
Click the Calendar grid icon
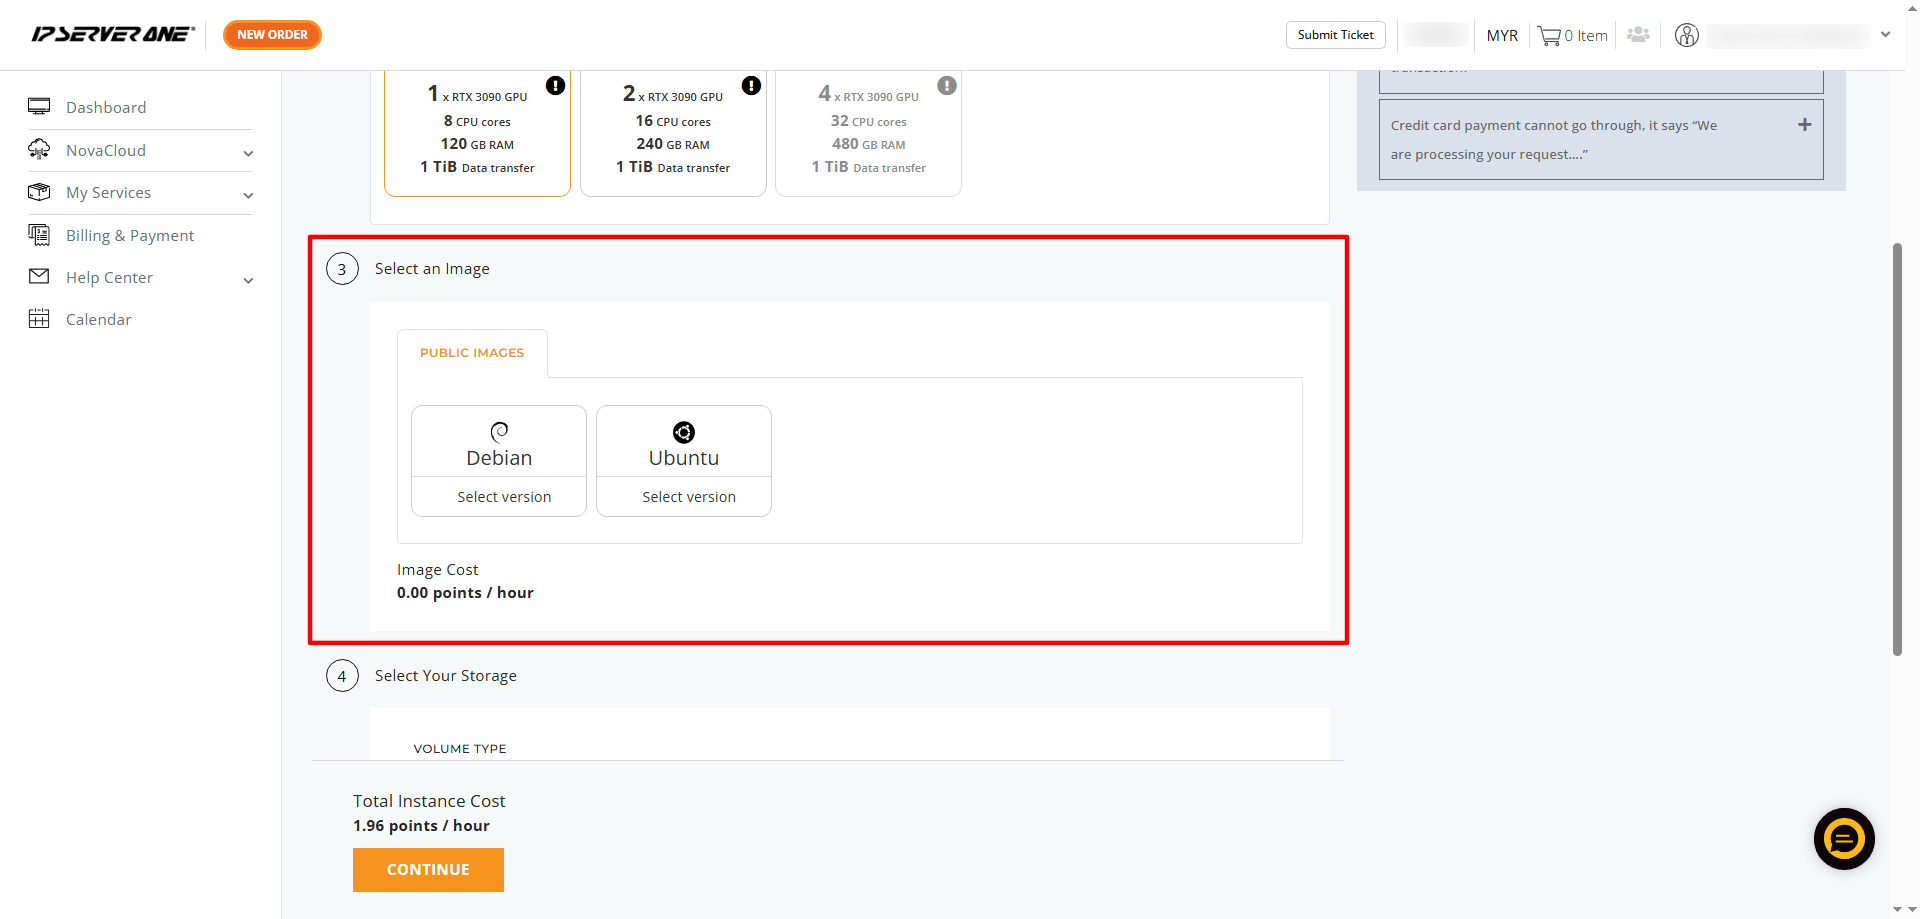(x=39, y=319)
